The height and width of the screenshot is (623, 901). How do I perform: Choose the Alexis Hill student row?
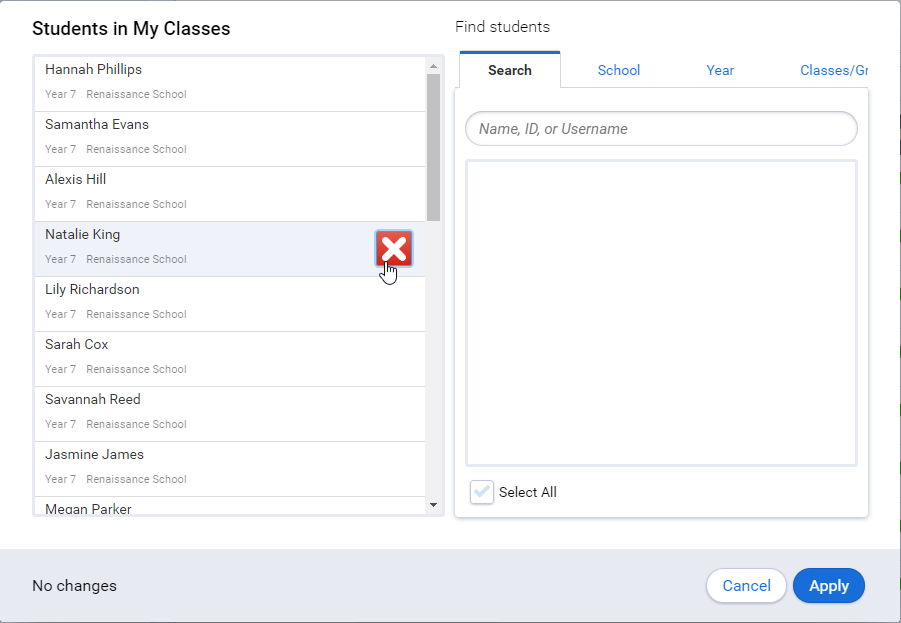[230, 194]
